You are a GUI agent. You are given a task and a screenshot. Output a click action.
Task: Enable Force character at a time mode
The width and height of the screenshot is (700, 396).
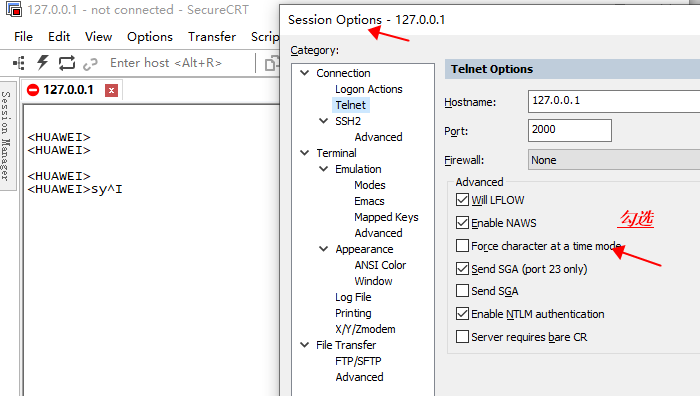coord(462,246)
